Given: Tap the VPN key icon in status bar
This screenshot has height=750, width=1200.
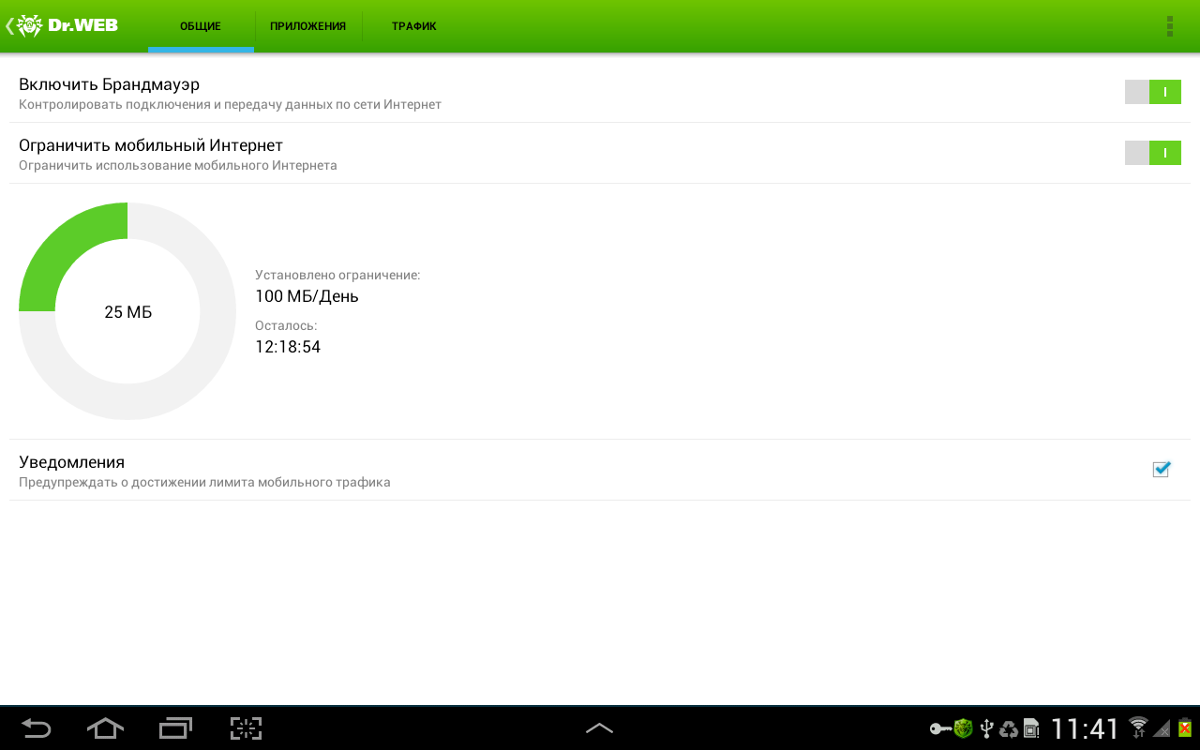Looking at the screenshot, I should [x=940, y=728].
